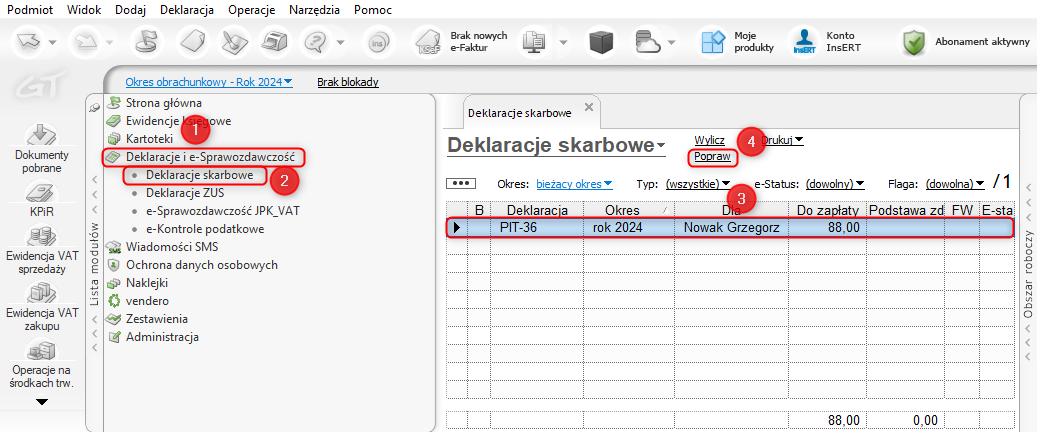
Task: Open the Drukuj dropdown
Action: [x=782, y=140]
